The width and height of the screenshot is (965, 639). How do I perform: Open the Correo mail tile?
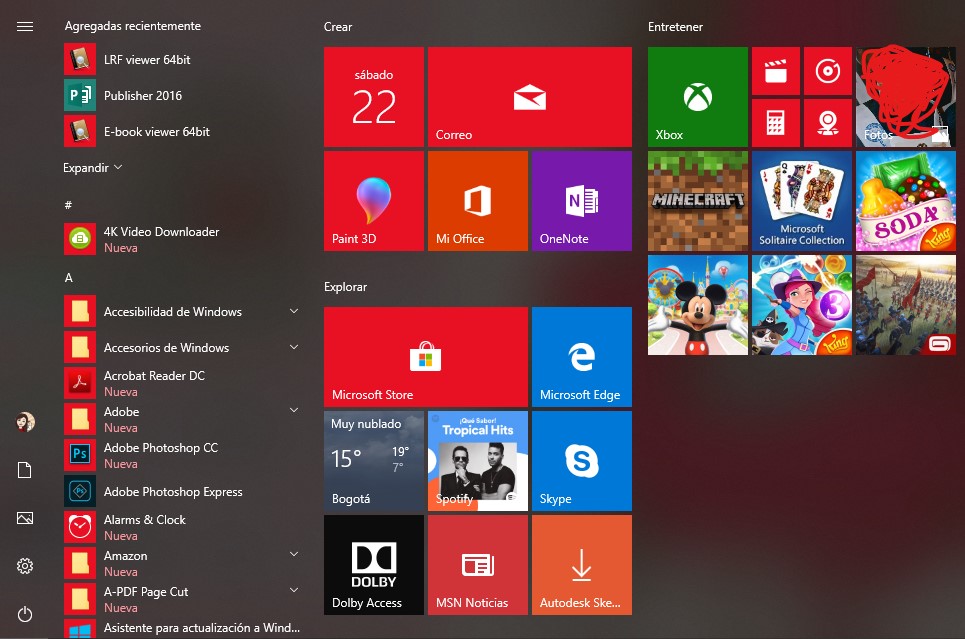pyautogui.click(x=530, y=97)
